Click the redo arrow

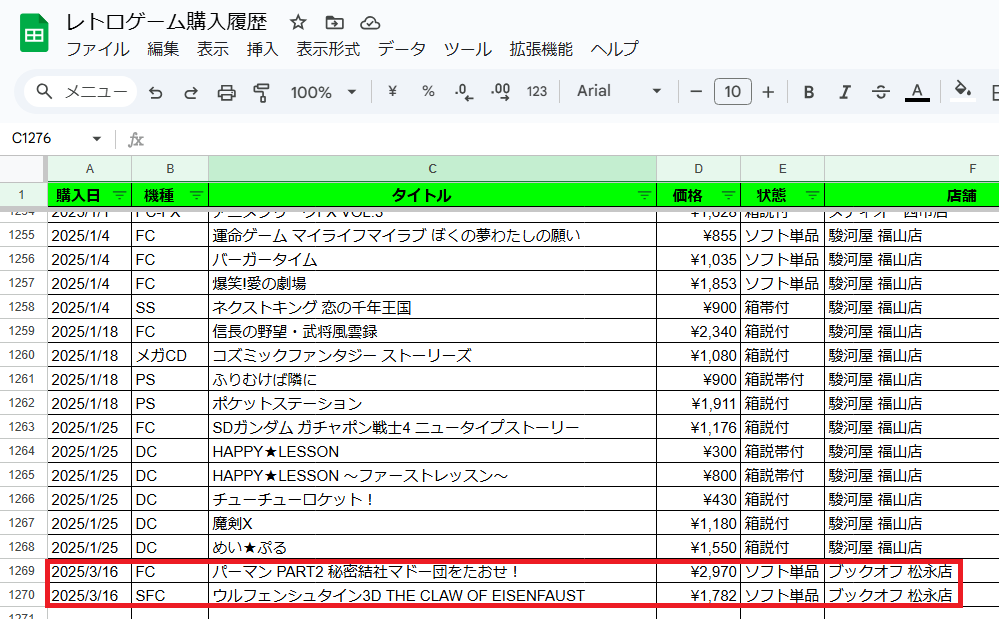(x=190, y=93)
